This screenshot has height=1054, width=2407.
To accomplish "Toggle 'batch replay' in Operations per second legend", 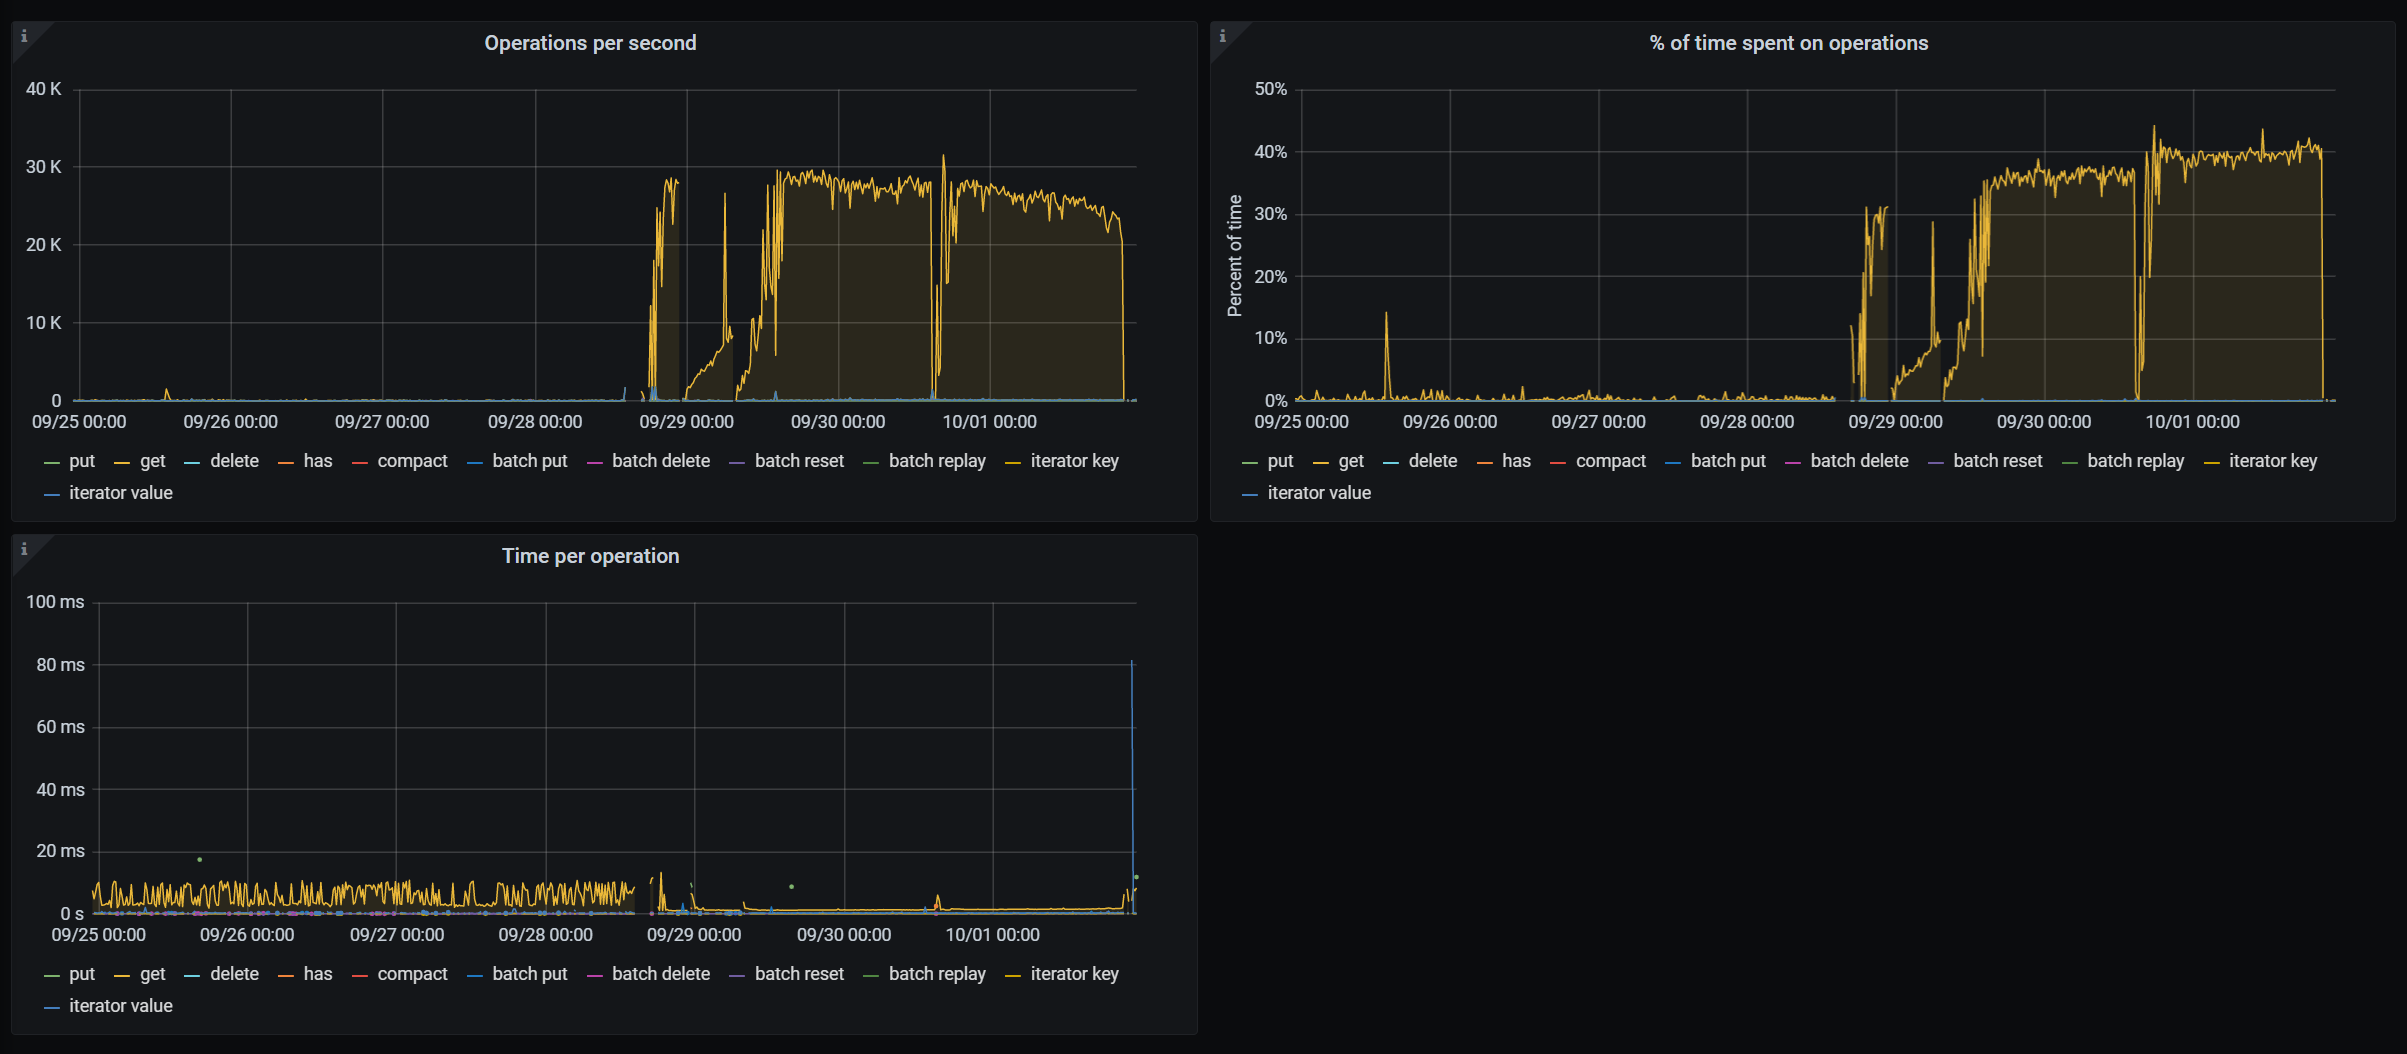I will pos(938,461).
